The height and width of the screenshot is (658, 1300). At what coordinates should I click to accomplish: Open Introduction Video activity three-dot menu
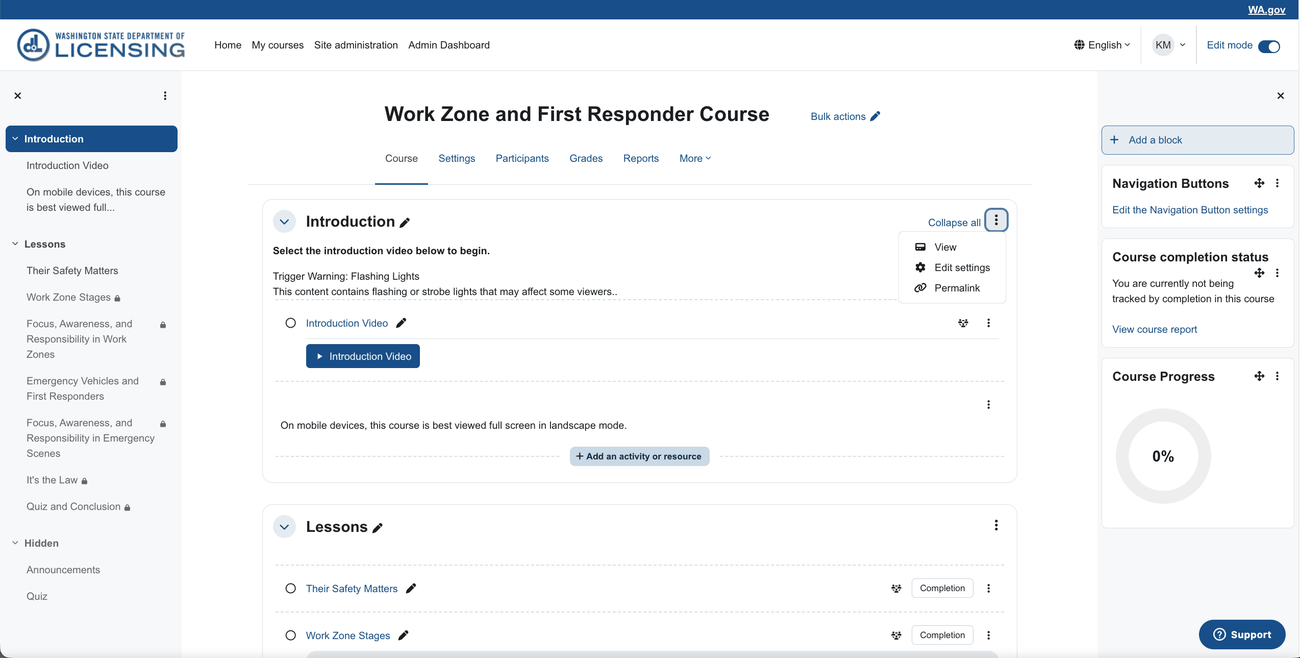[989, 323]
